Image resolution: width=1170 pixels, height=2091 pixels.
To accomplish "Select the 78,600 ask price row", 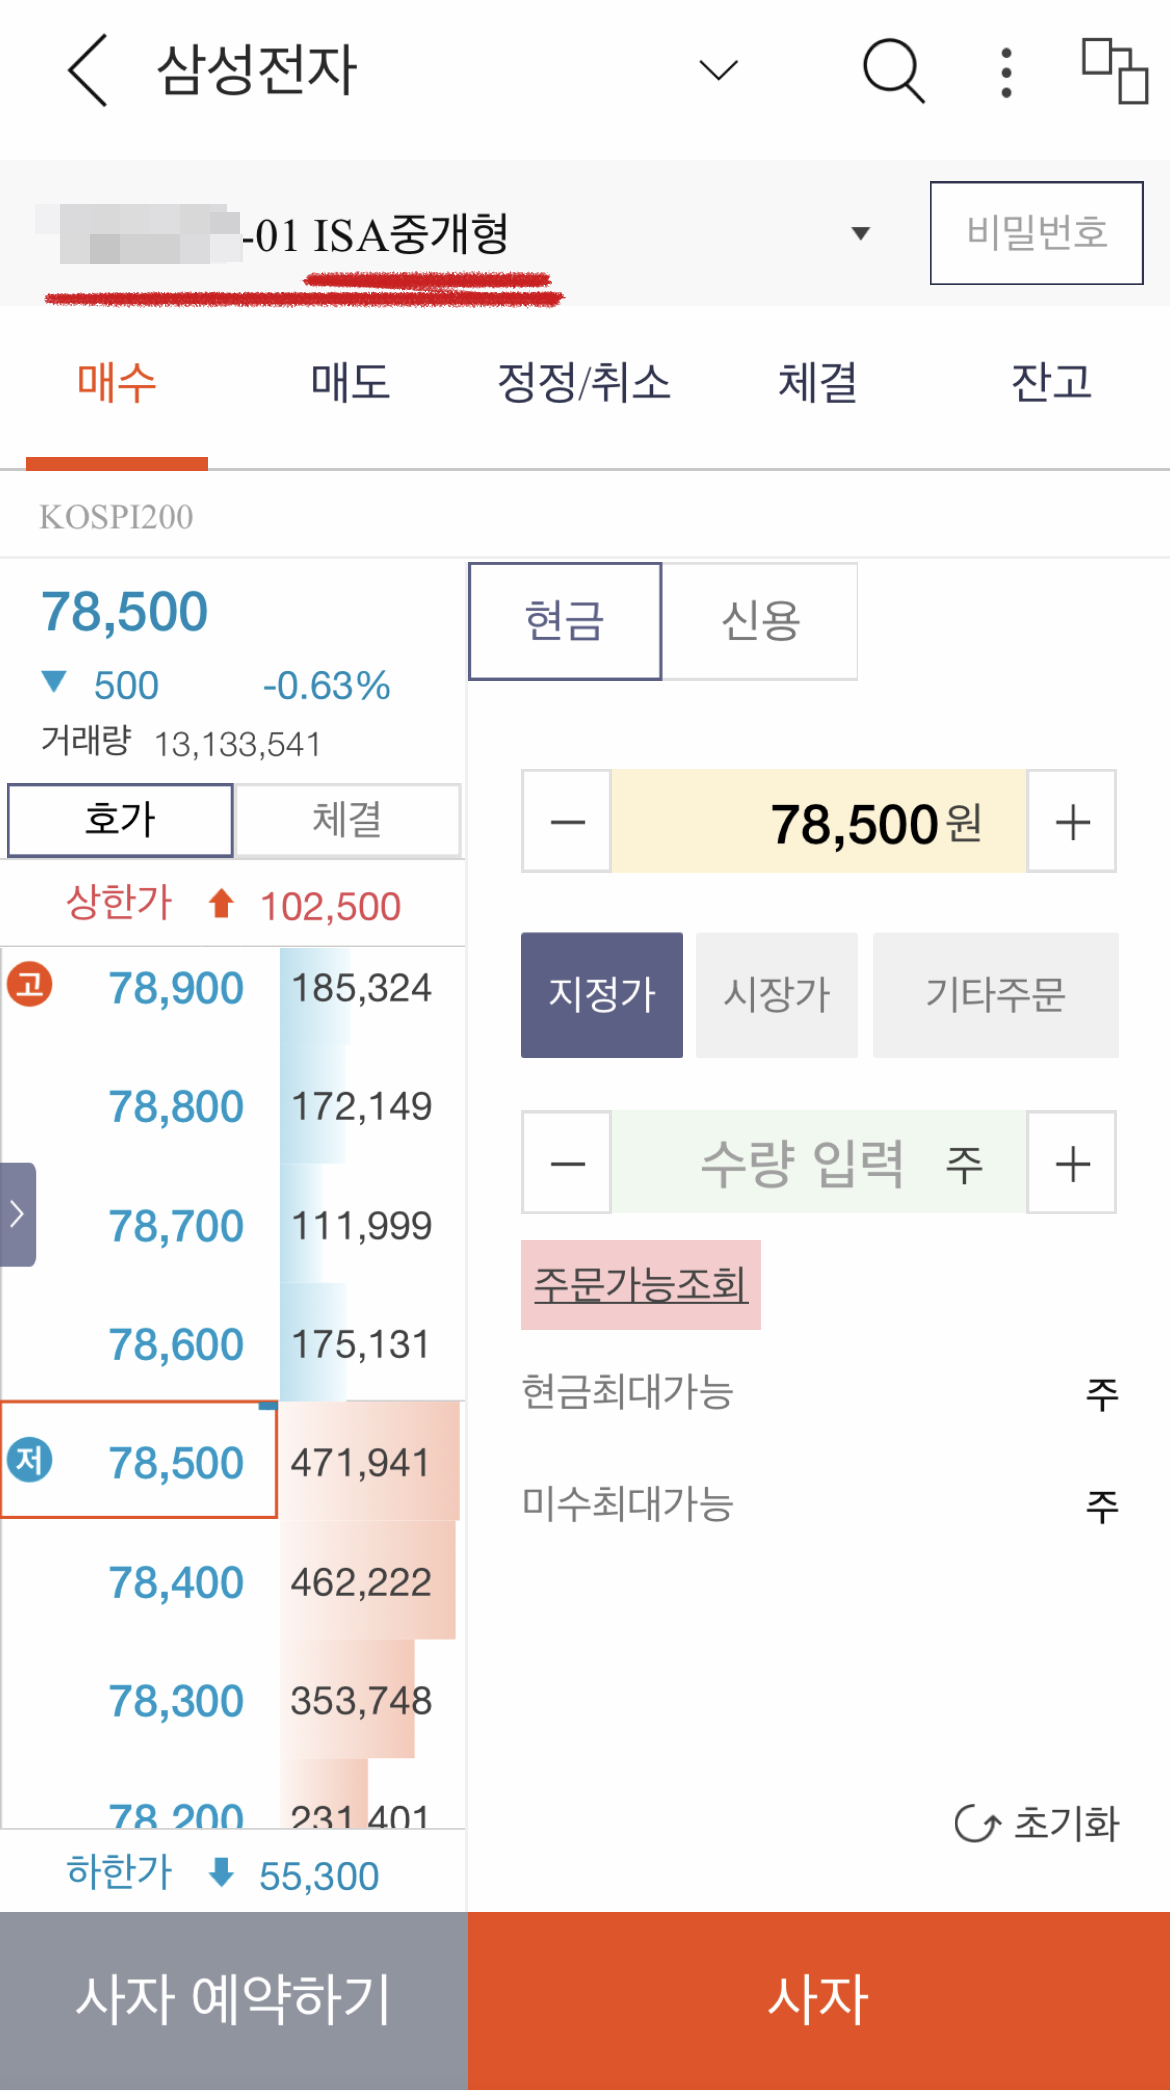I will click(x=176, y=1345).
